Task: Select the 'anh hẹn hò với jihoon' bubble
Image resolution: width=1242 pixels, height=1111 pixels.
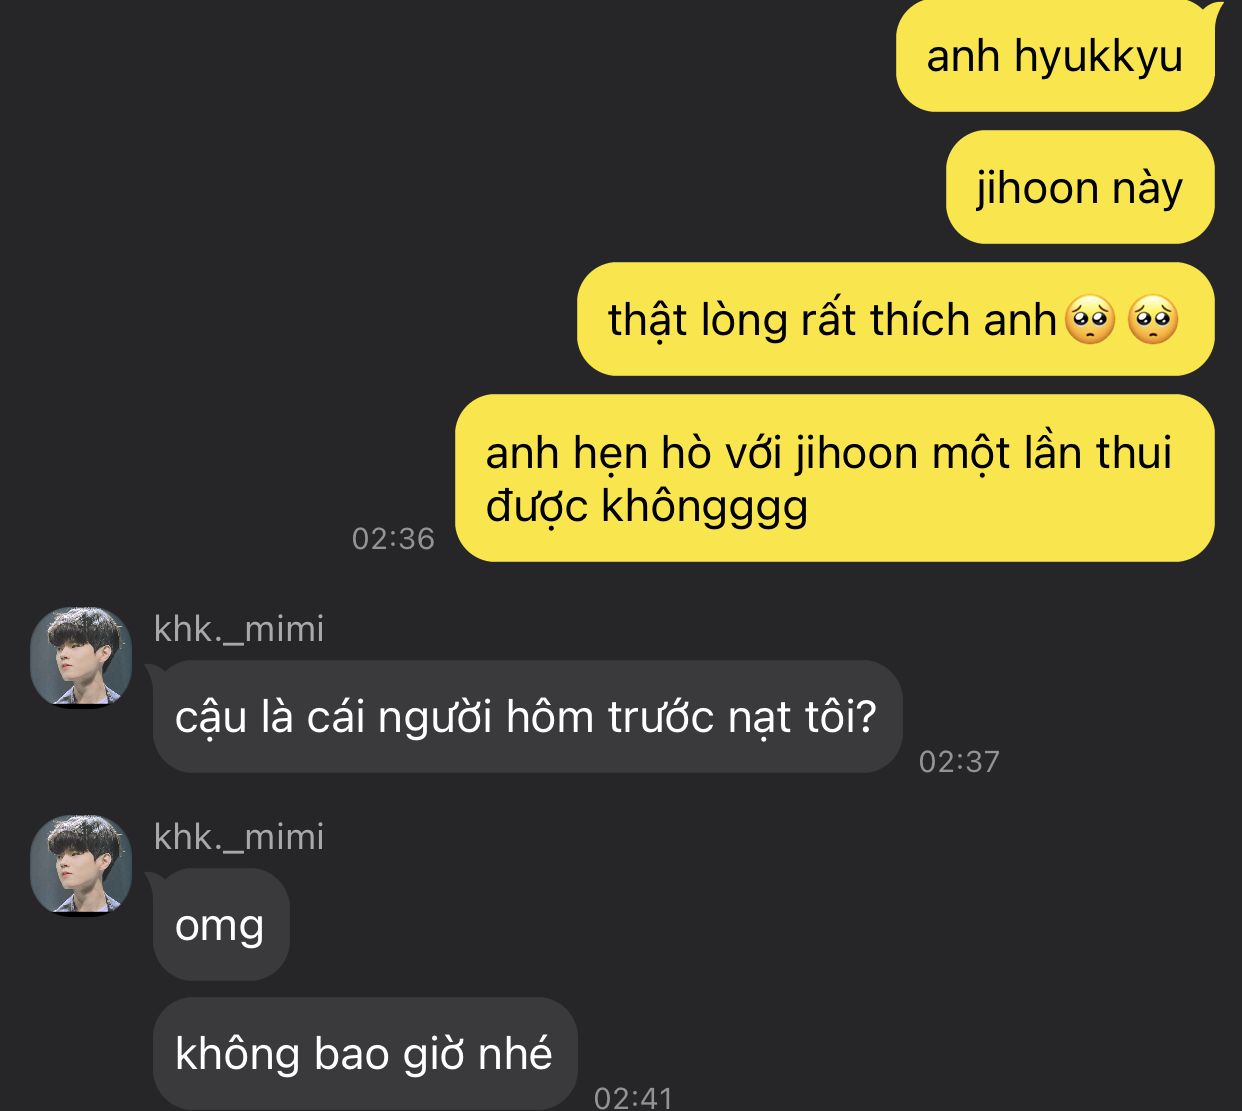Action: pos(835,478)
